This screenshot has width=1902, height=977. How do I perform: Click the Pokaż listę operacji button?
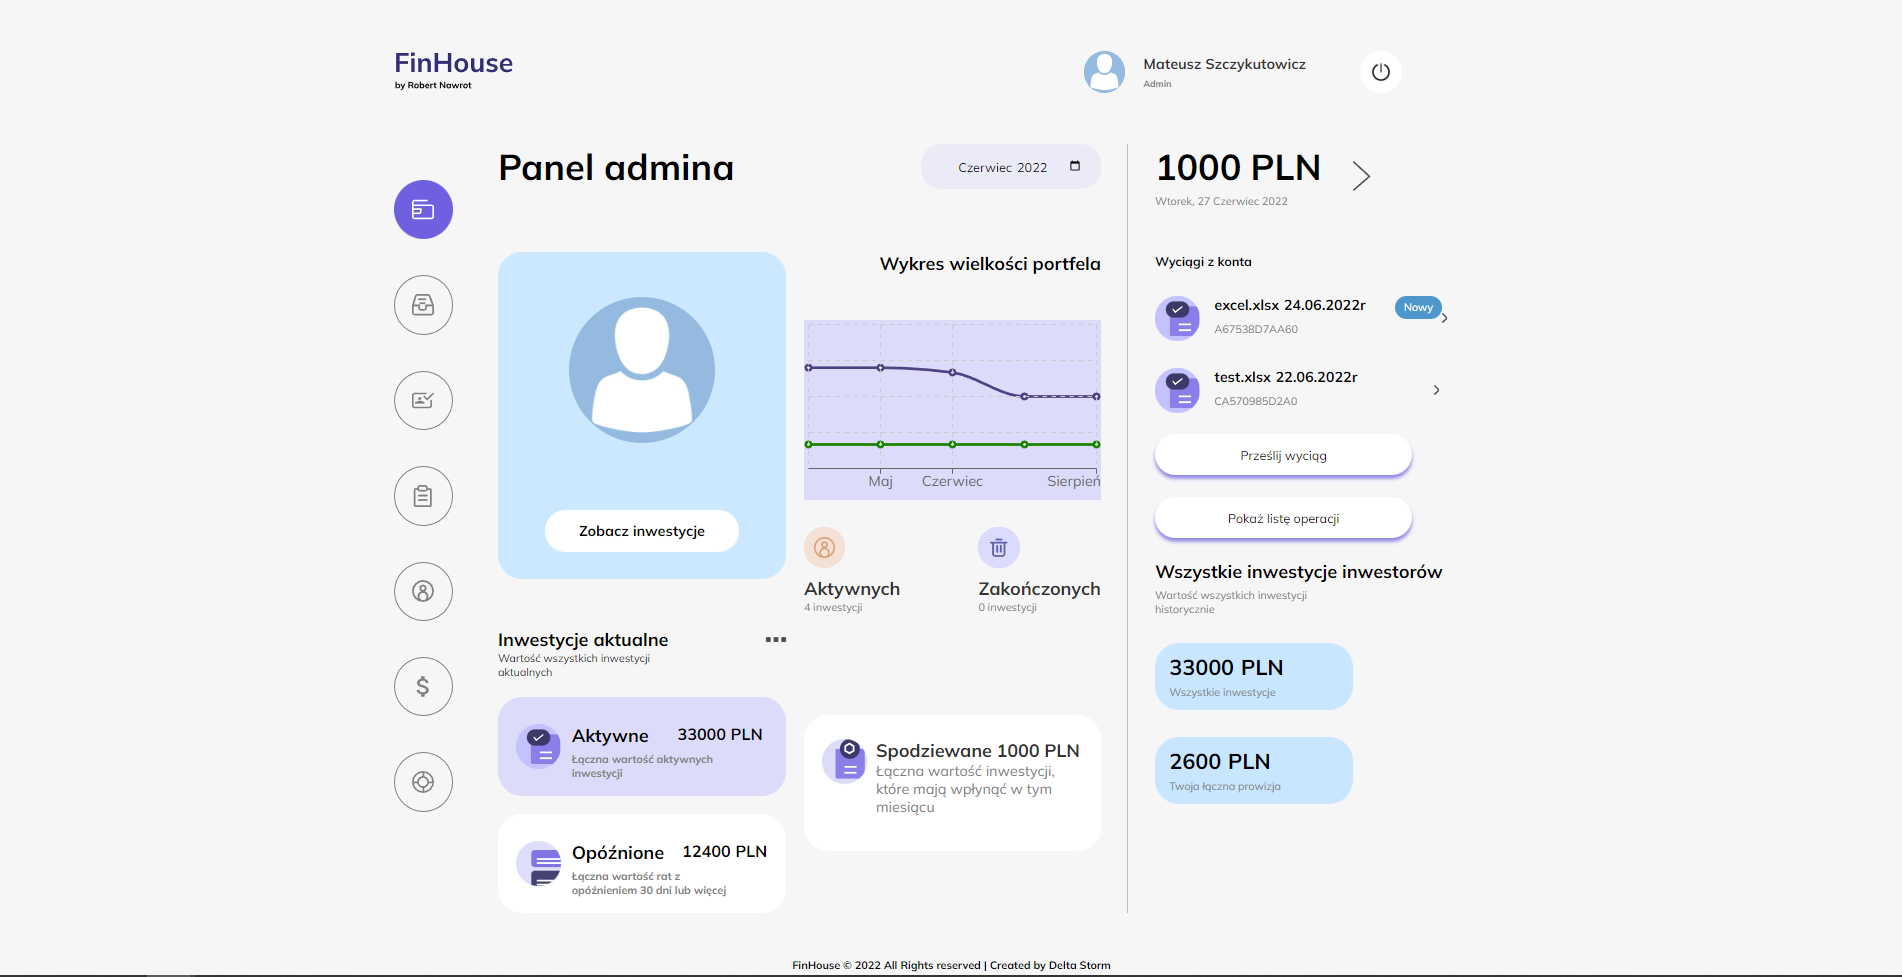click(x=1283, y=519)
